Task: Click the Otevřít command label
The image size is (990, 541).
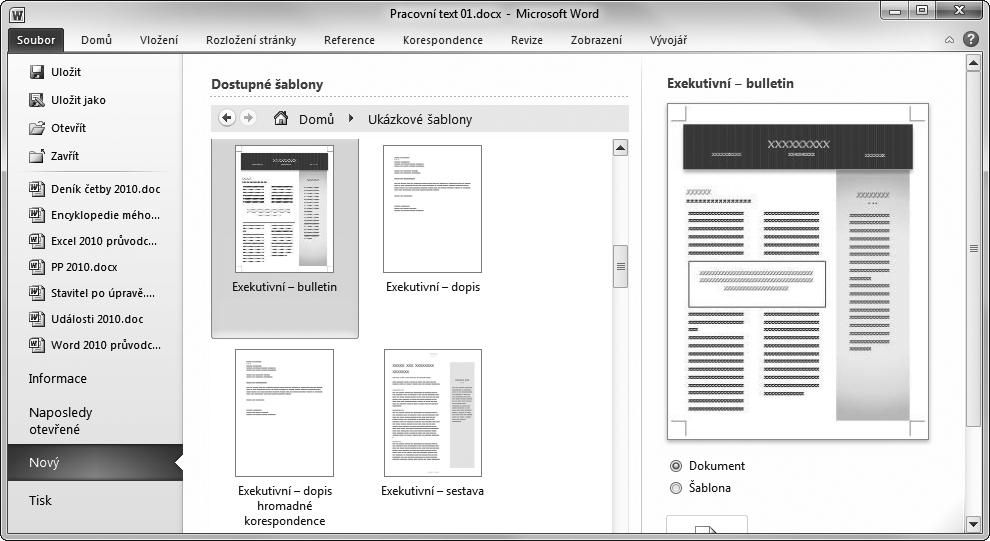Action: [68, 128]
